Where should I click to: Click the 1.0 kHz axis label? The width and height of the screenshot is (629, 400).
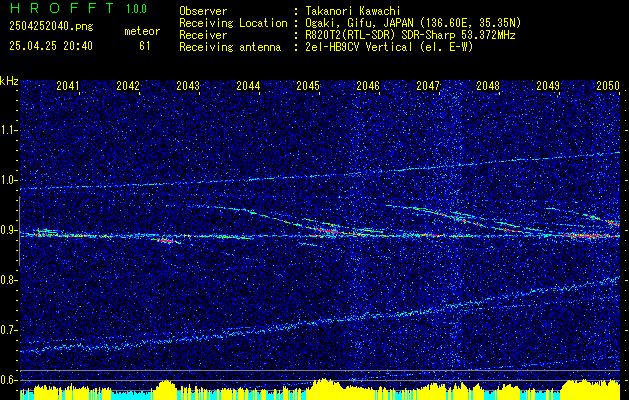9,180
